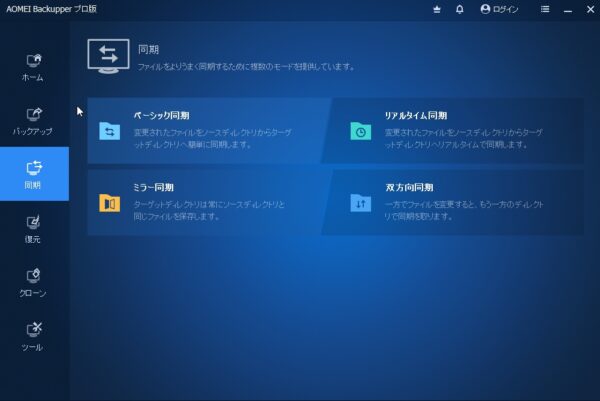Click 同期 label in sidebar
The height and width of the screenshot is (401, 600).
[33, 186]
